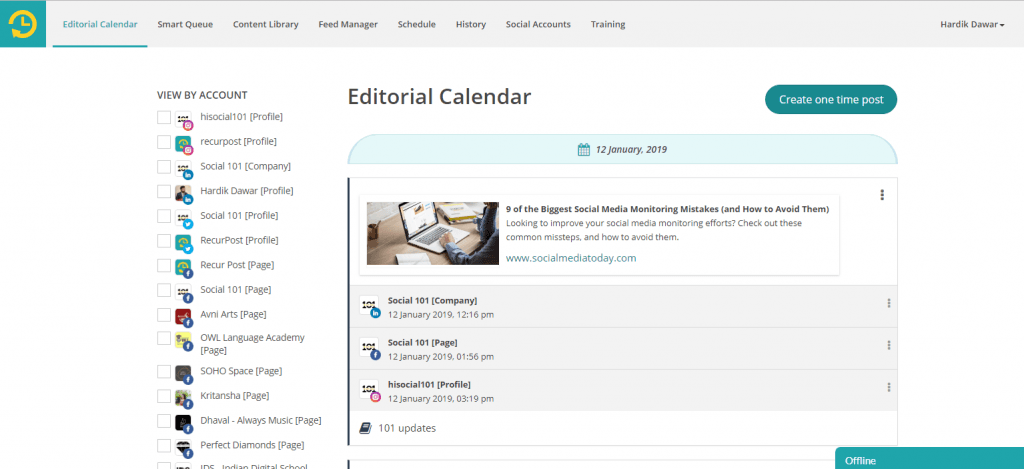Go to the Smart Queue tab
This screenshot has height=469, width=1024.
click(x=185, y=24)
